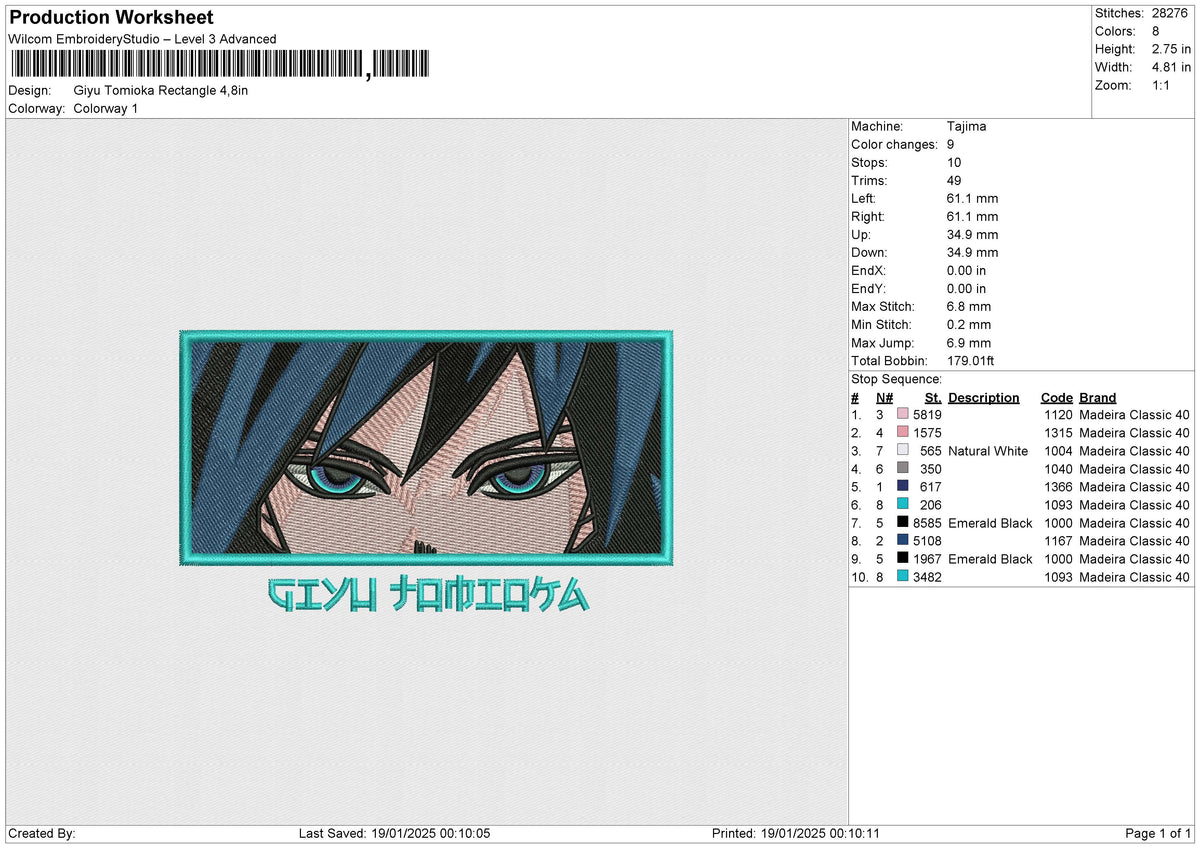Select design name 'Giyu Tomioka Rectangle 4,8in'
Screen dimensions: 1200x848
pos(161,90)
